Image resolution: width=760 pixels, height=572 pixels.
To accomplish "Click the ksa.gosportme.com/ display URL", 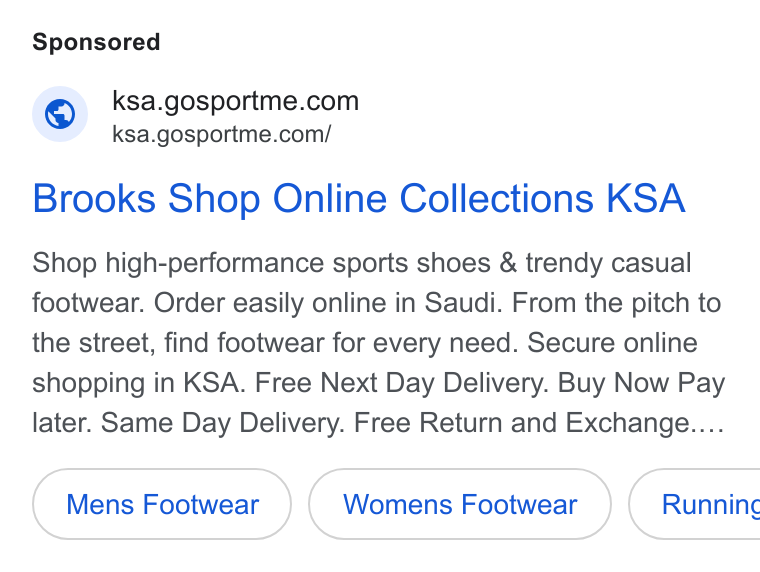I will pyautogui.click(x=222, y=134).
